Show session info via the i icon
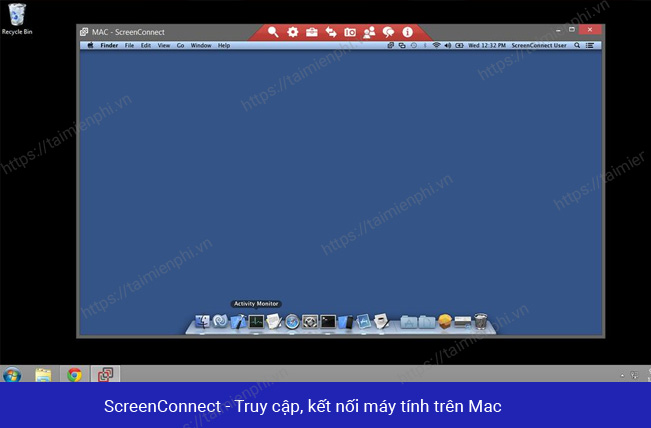This screenshot has width=651, height=428. click(408, 32)
